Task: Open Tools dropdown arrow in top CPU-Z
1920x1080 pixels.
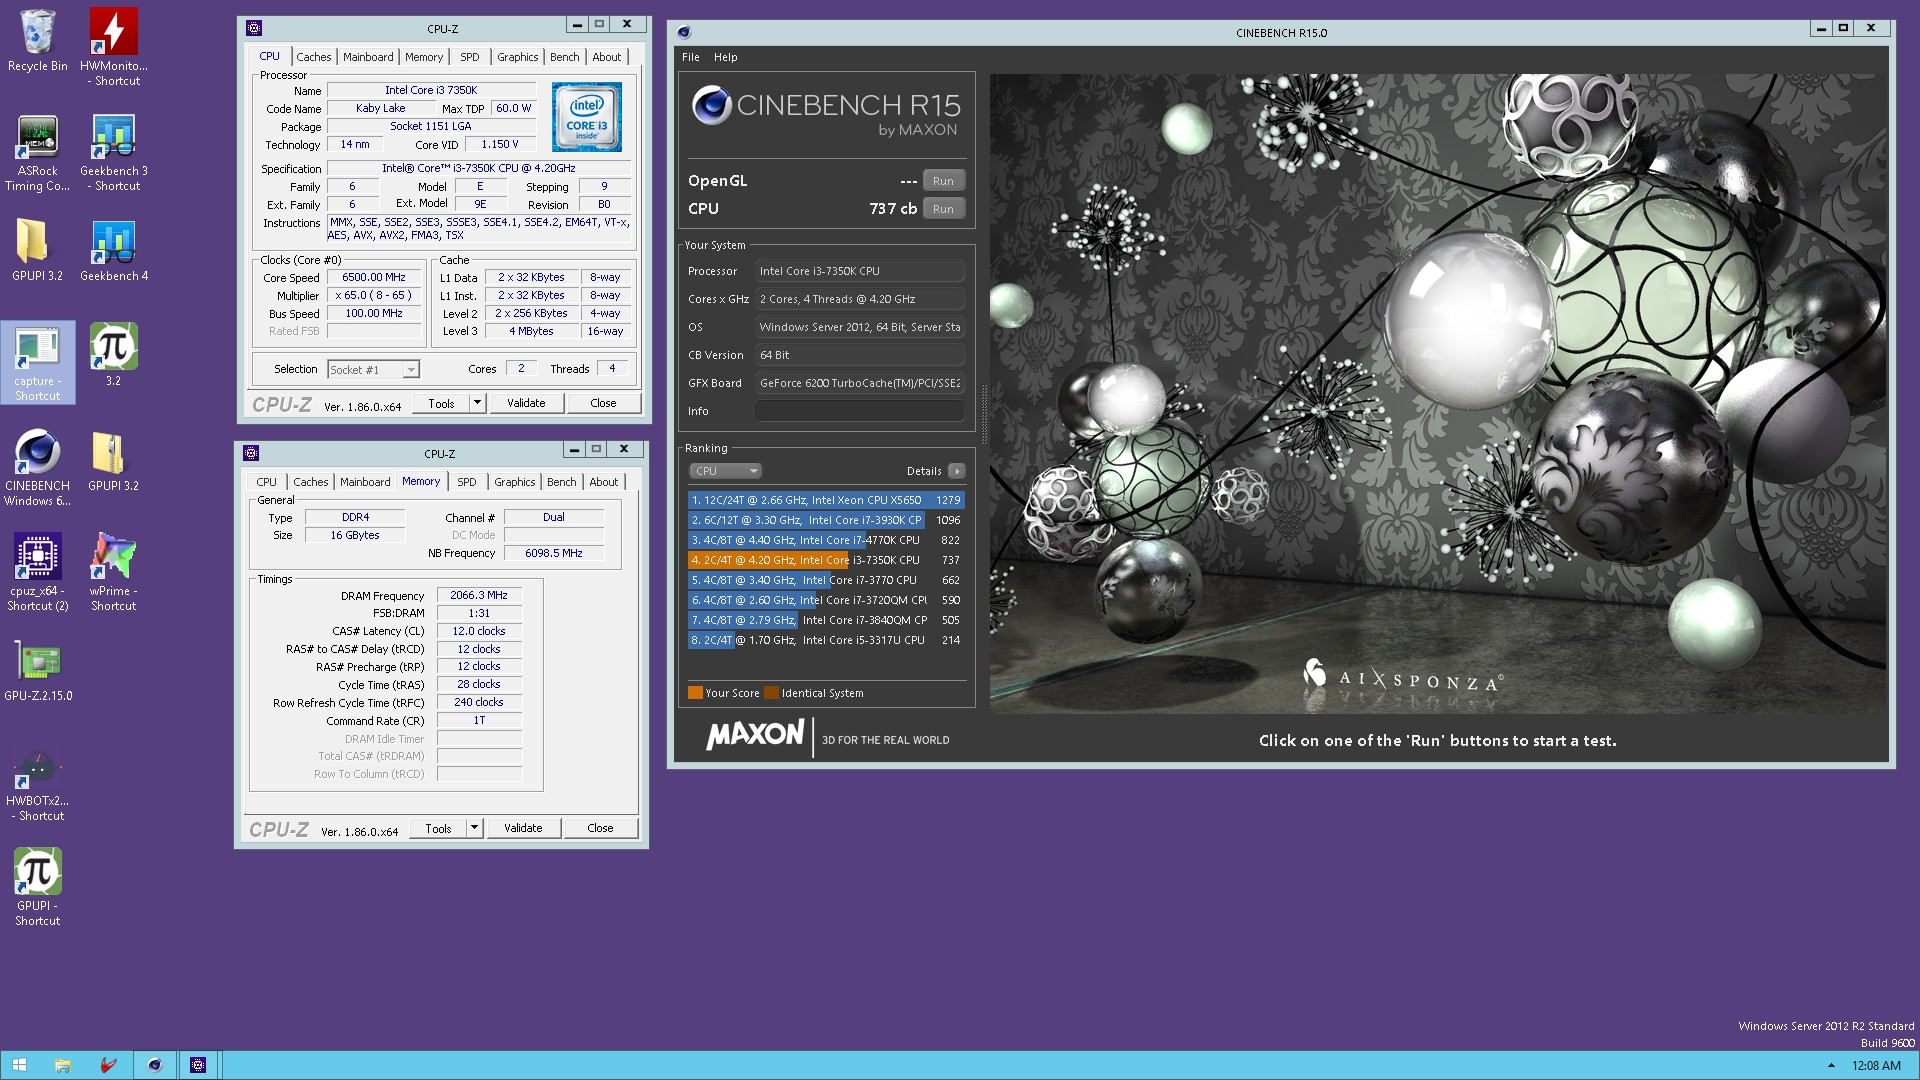Action: [477, 403]
